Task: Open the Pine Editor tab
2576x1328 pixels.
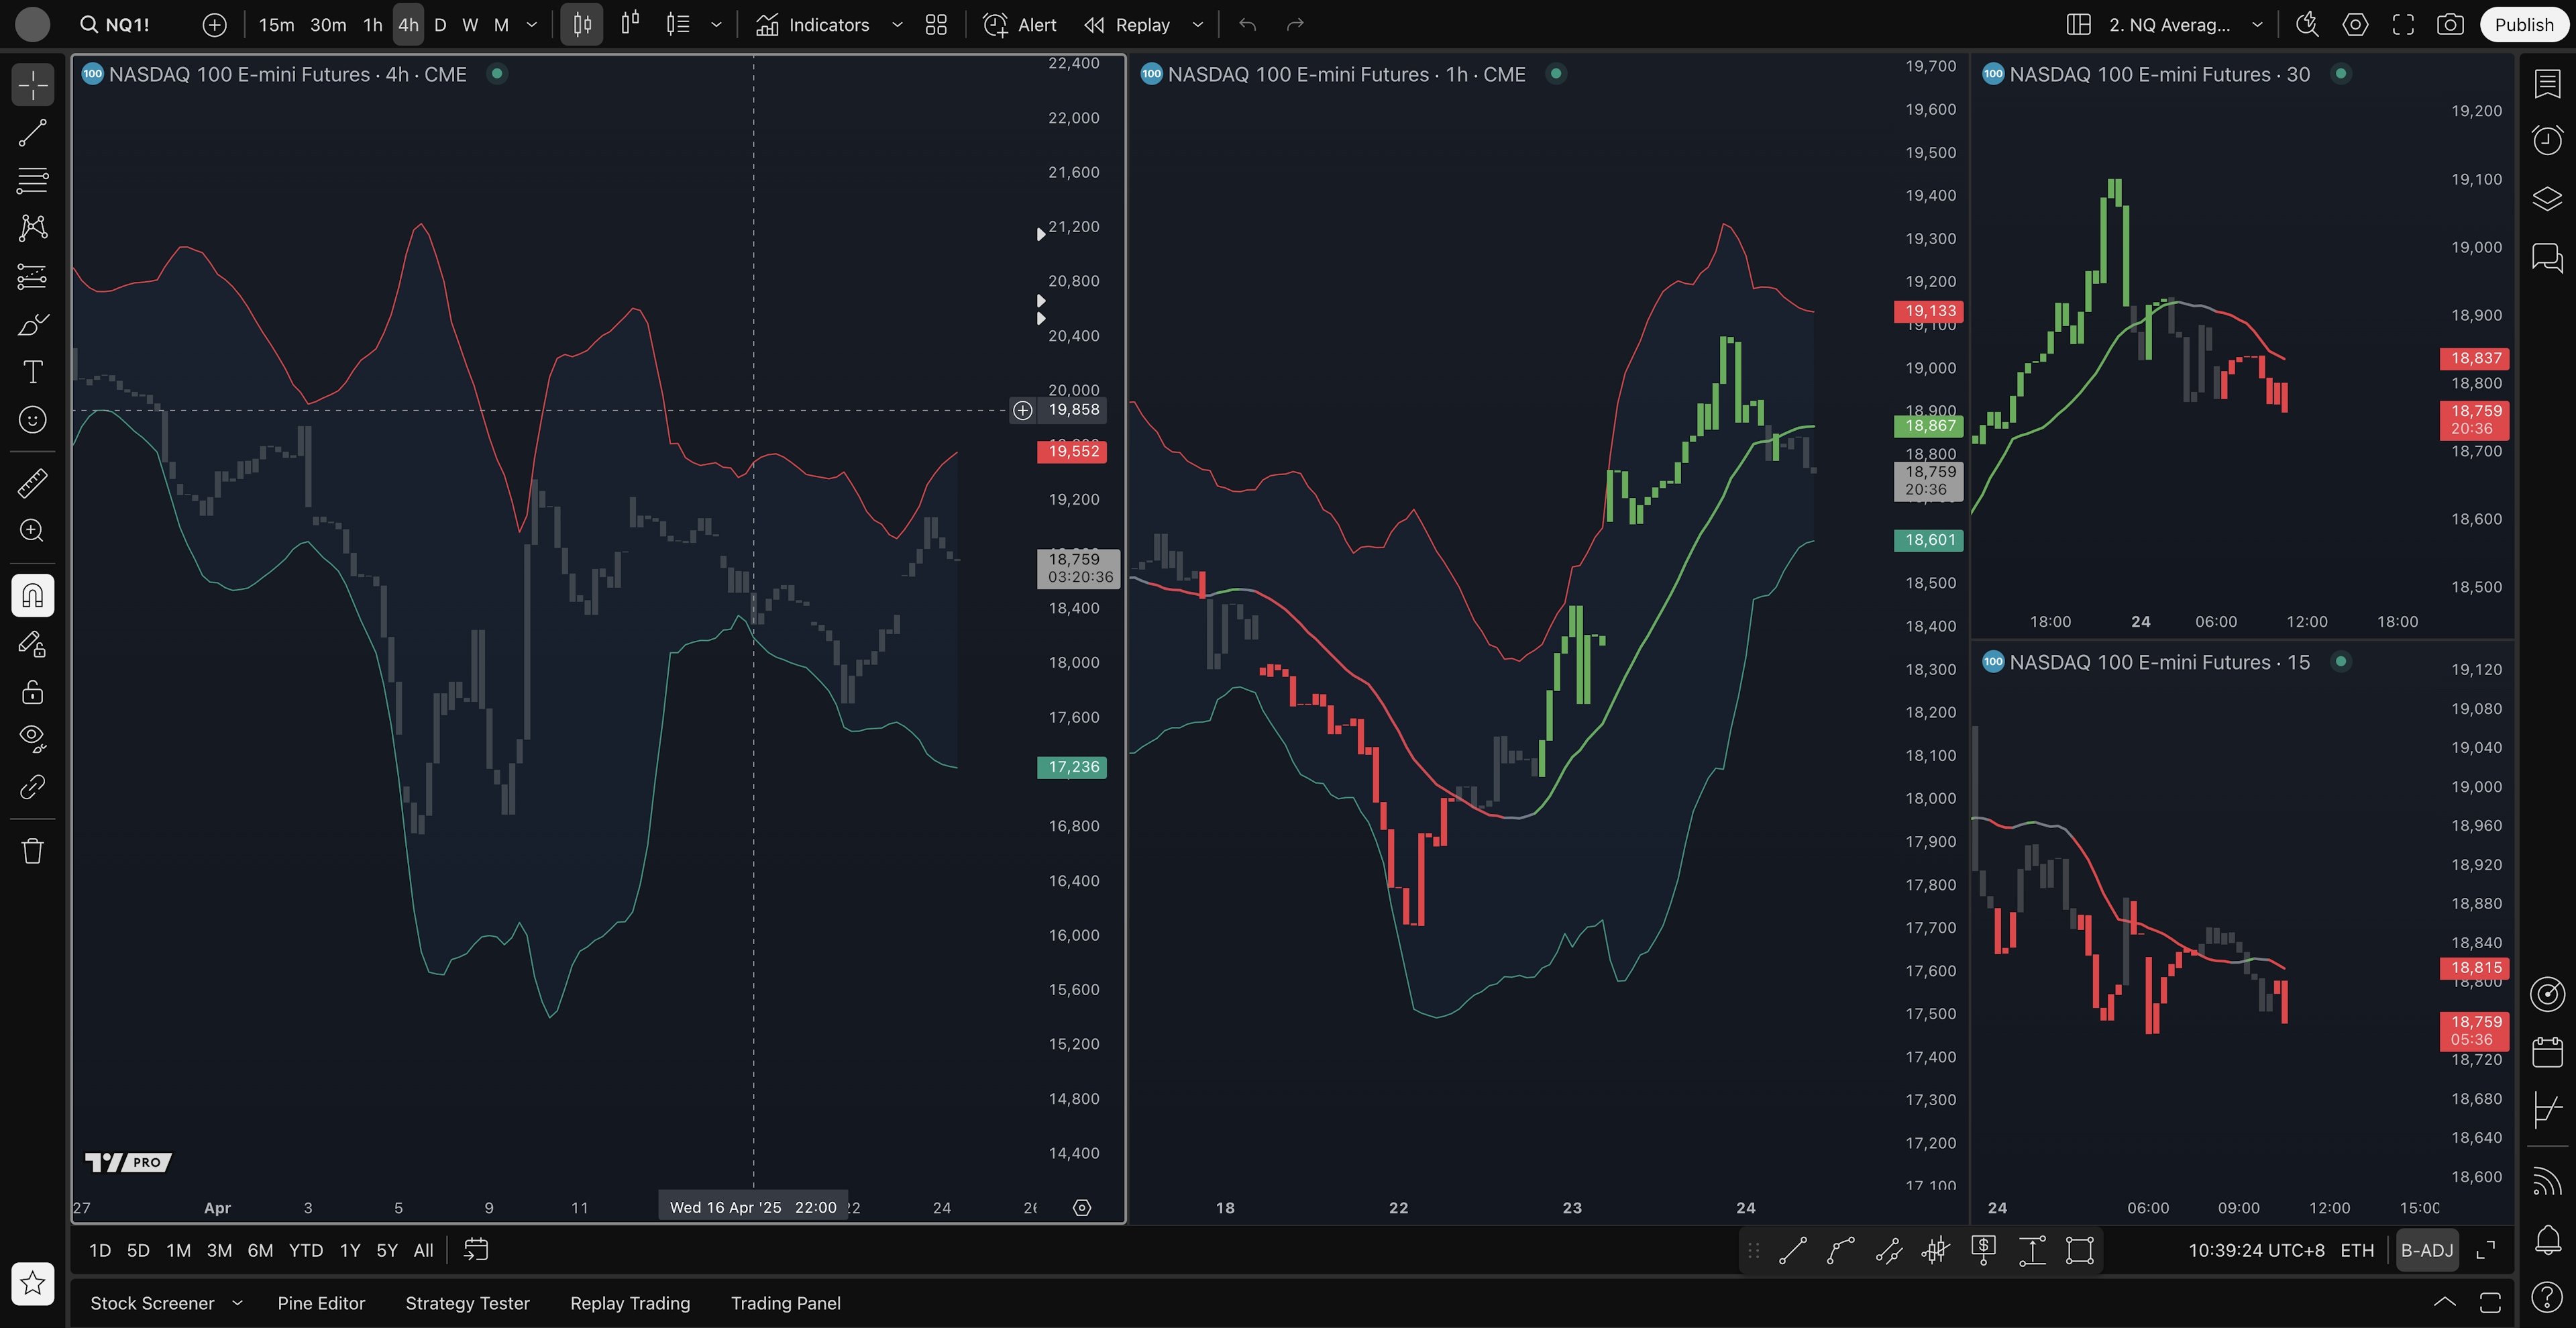Action: point(321,1303)
